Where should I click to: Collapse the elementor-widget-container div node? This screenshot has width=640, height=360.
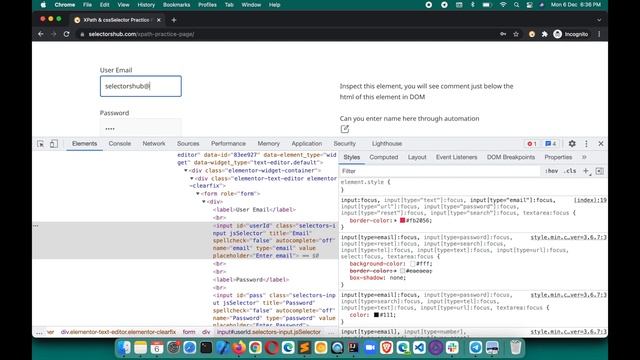[186, 171]
